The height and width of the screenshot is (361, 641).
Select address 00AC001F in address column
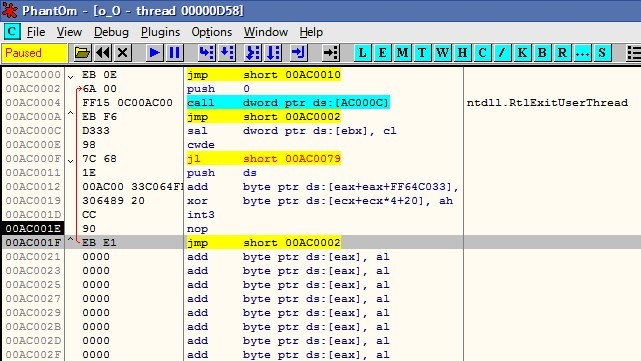(33, 242)
